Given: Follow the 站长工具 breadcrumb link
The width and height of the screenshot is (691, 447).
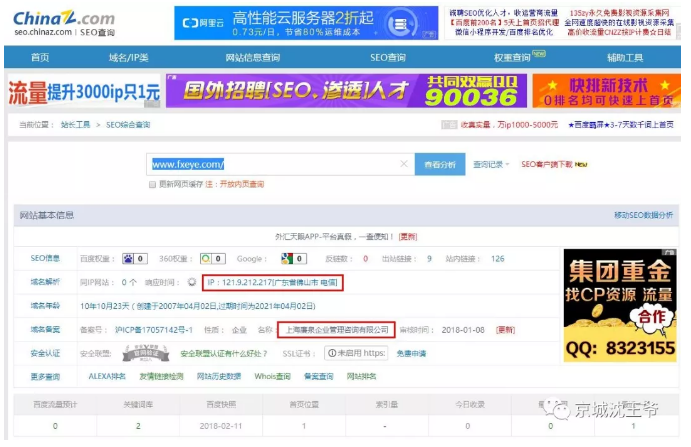Looking at the screenshot, I should tap(75, 125).
